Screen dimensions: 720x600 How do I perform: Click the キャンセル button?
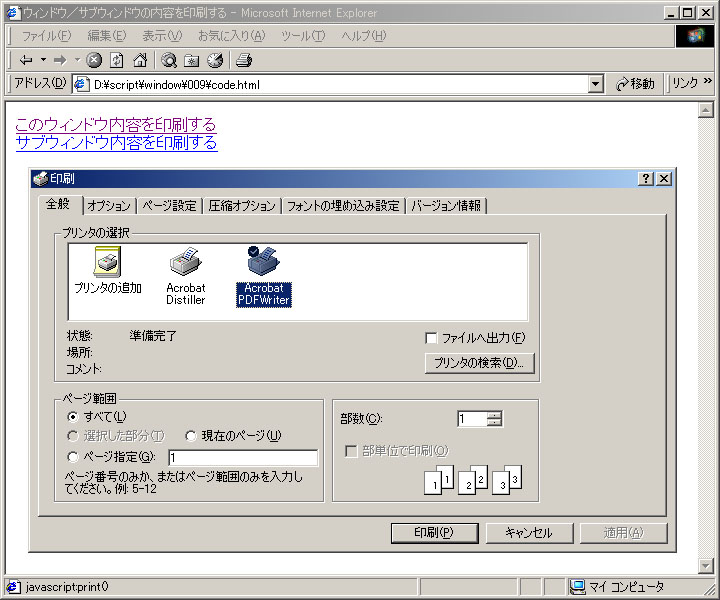click(x=529, y=533)
